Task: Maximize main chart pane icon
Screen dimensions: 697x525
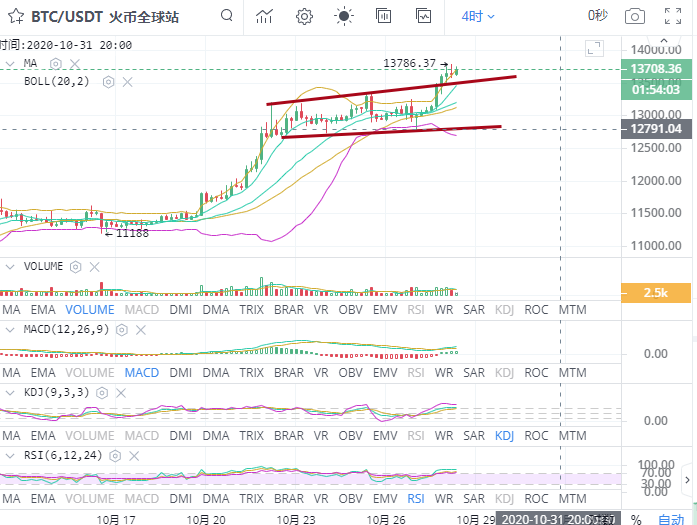Action: pos(594,48)
